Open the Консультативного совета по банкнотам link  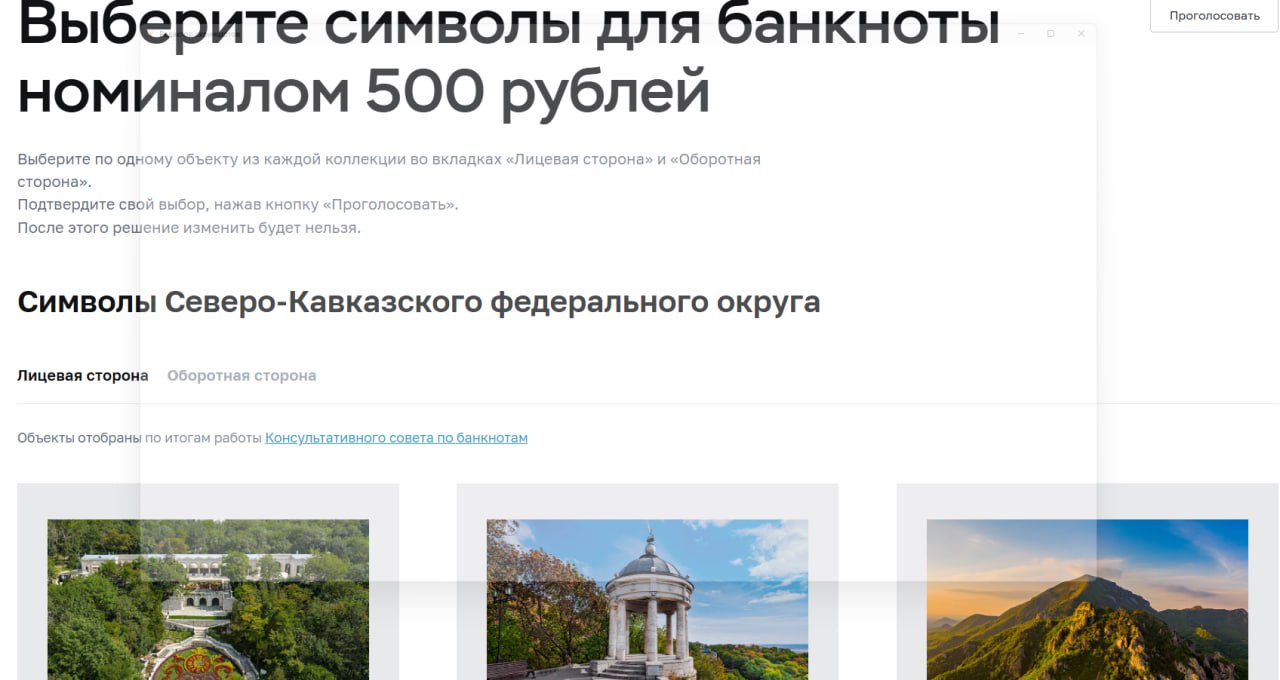click(x=396, y=438)
